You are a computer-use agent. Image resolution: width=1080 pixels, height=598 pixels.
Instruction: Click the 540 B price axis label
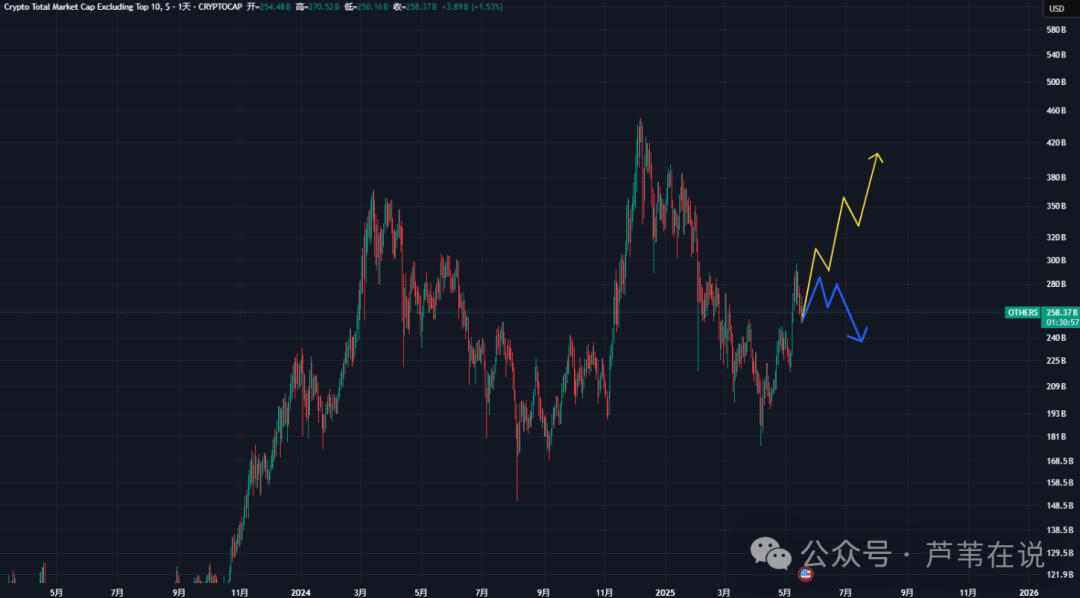(x=1057, y=54)
